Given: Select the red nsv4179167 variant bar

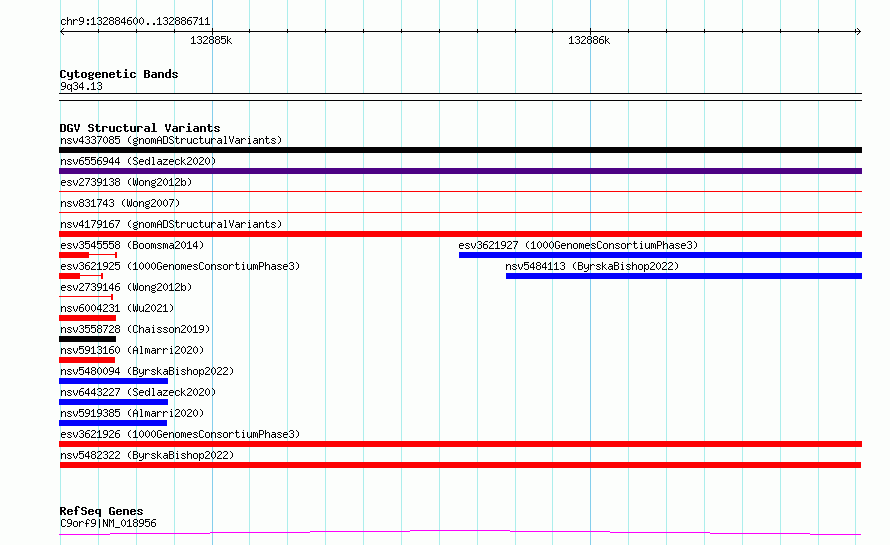Looking at the screenshot, I should [460, 234].
